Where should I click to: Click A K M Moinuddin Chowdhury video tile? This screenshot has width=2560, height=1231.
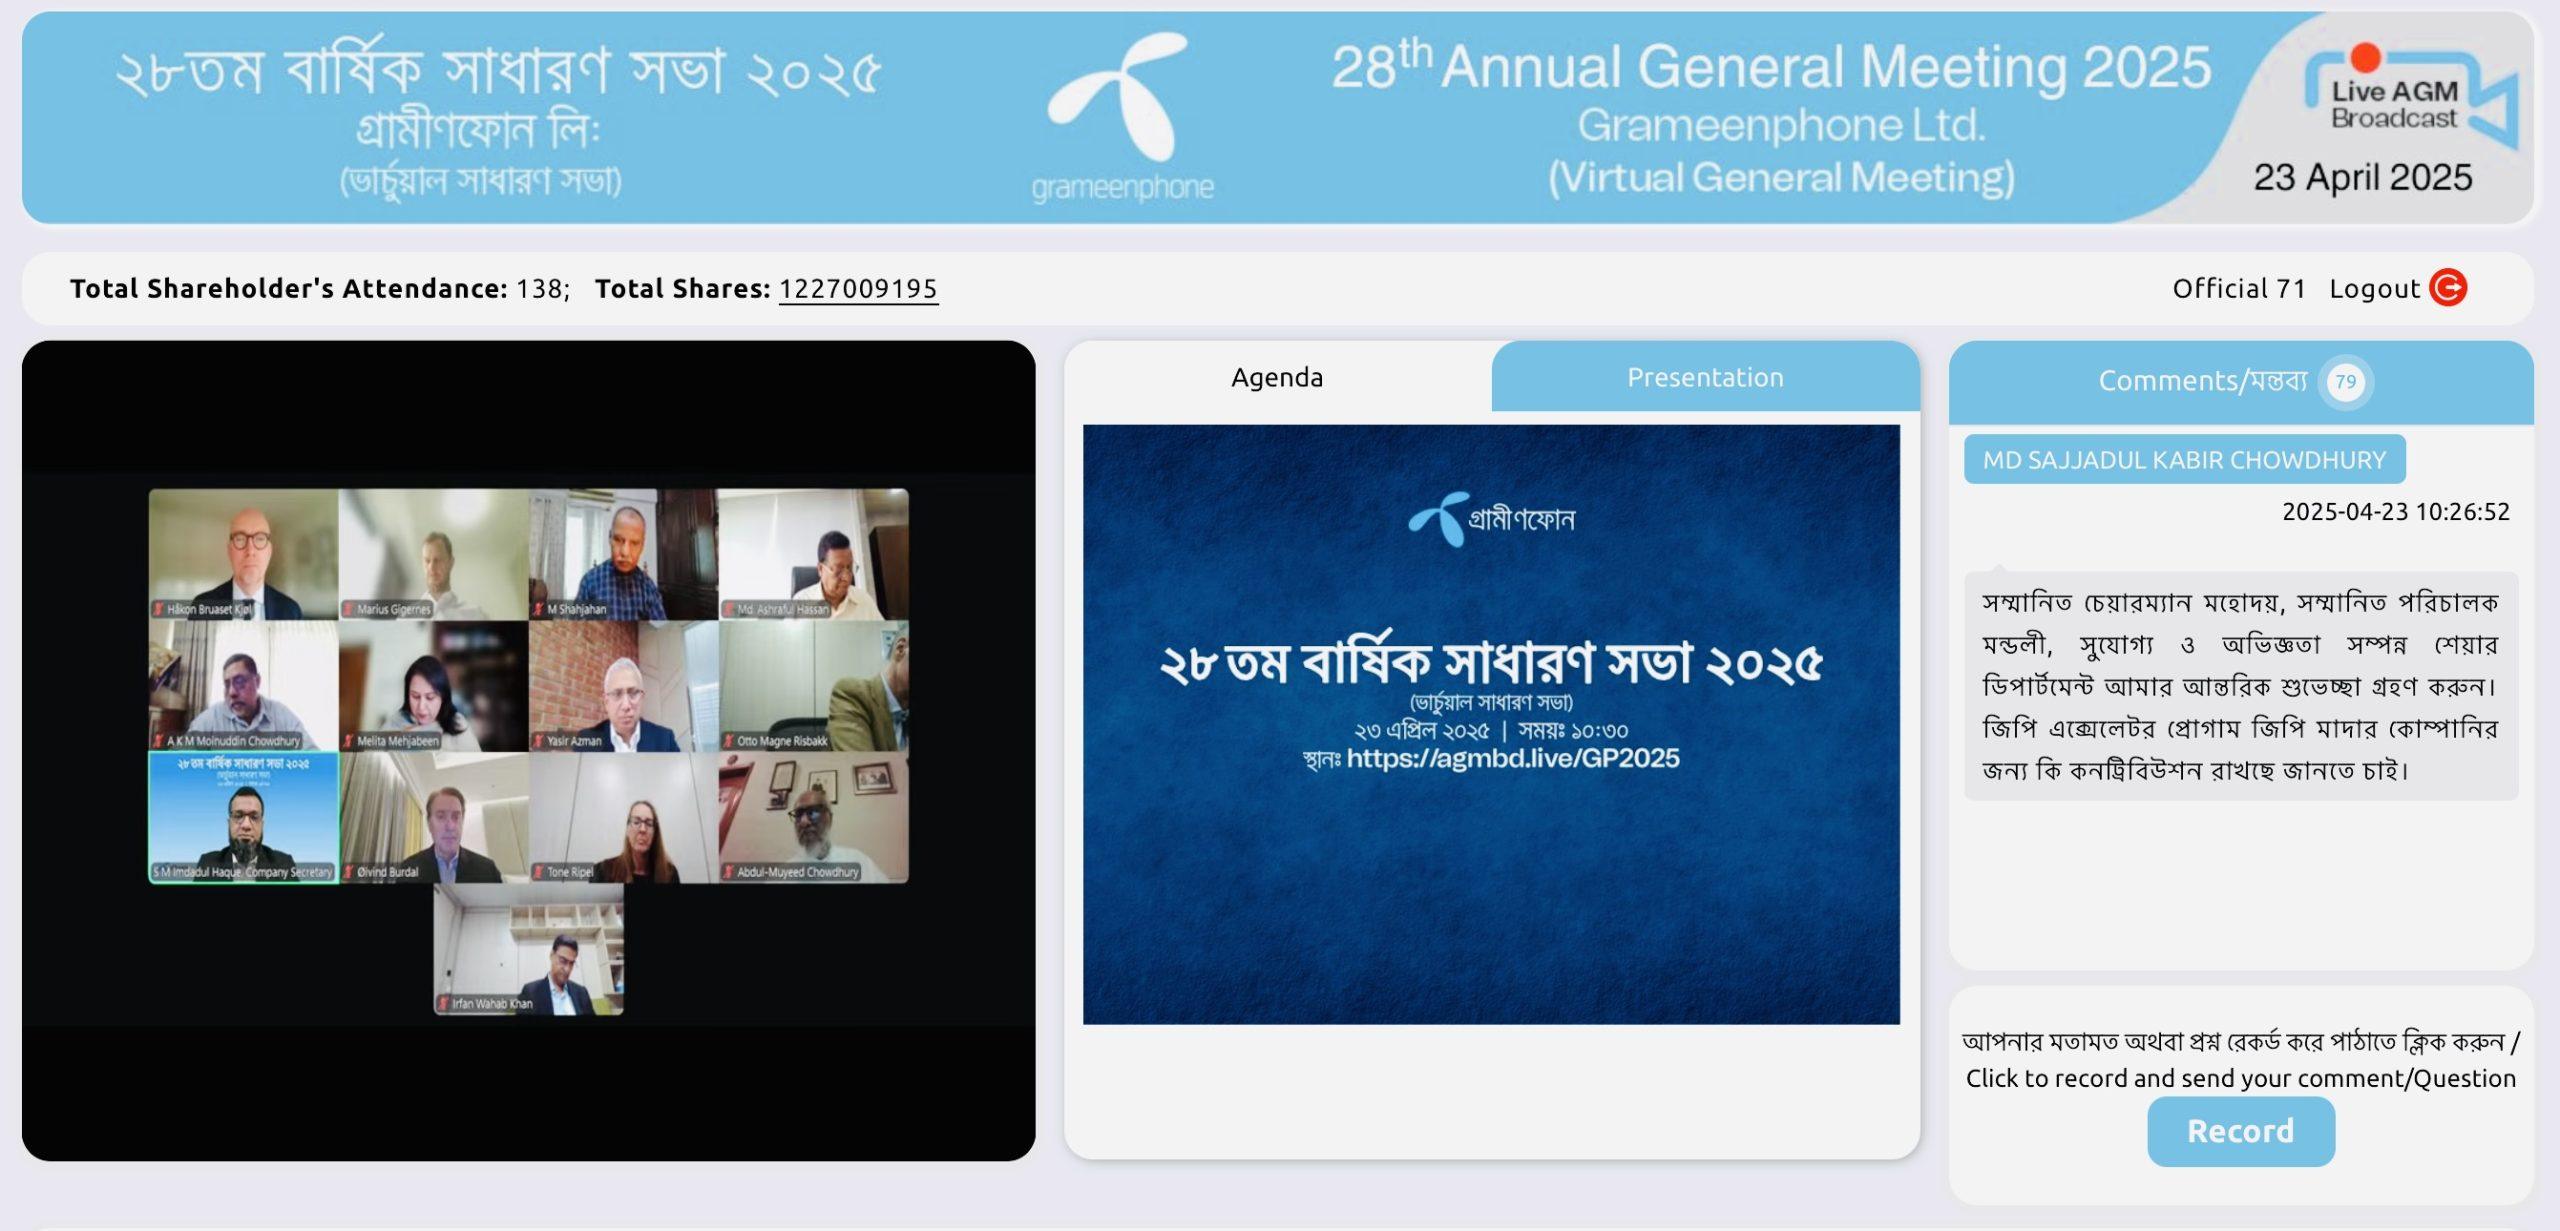tap(243, 686)
